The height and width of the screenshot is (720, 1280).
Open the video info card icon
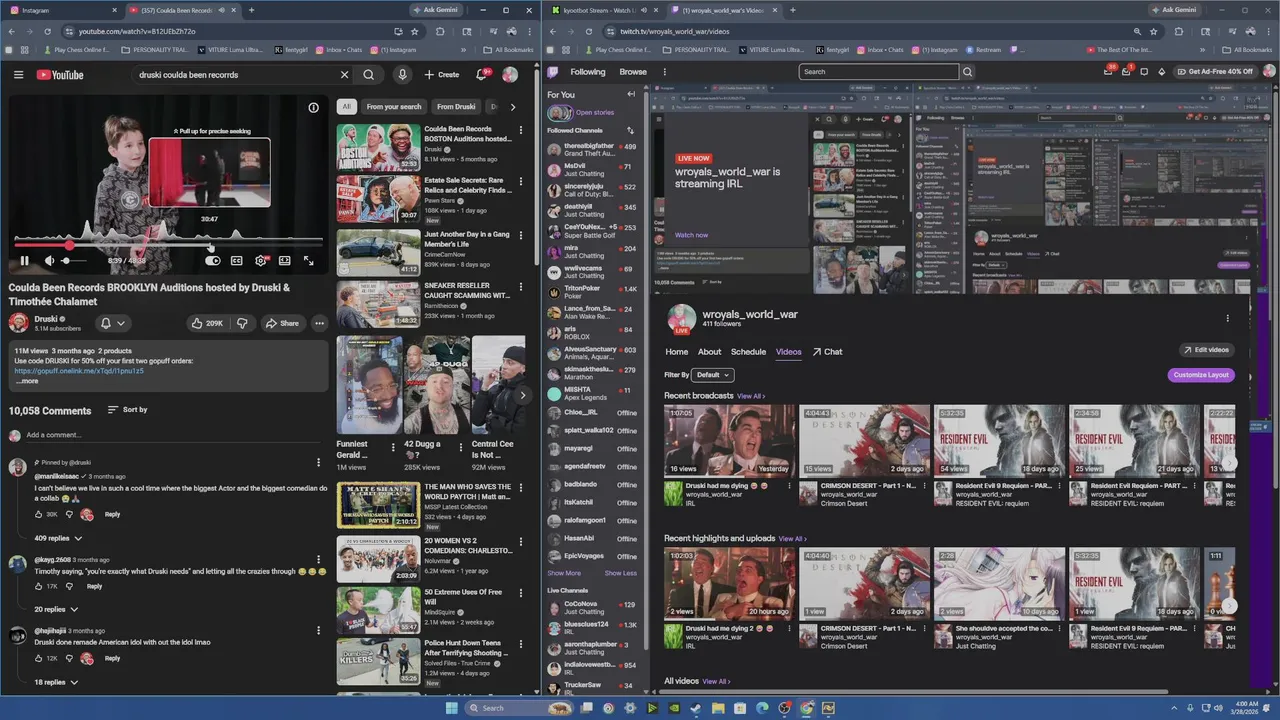click(313, 107)
